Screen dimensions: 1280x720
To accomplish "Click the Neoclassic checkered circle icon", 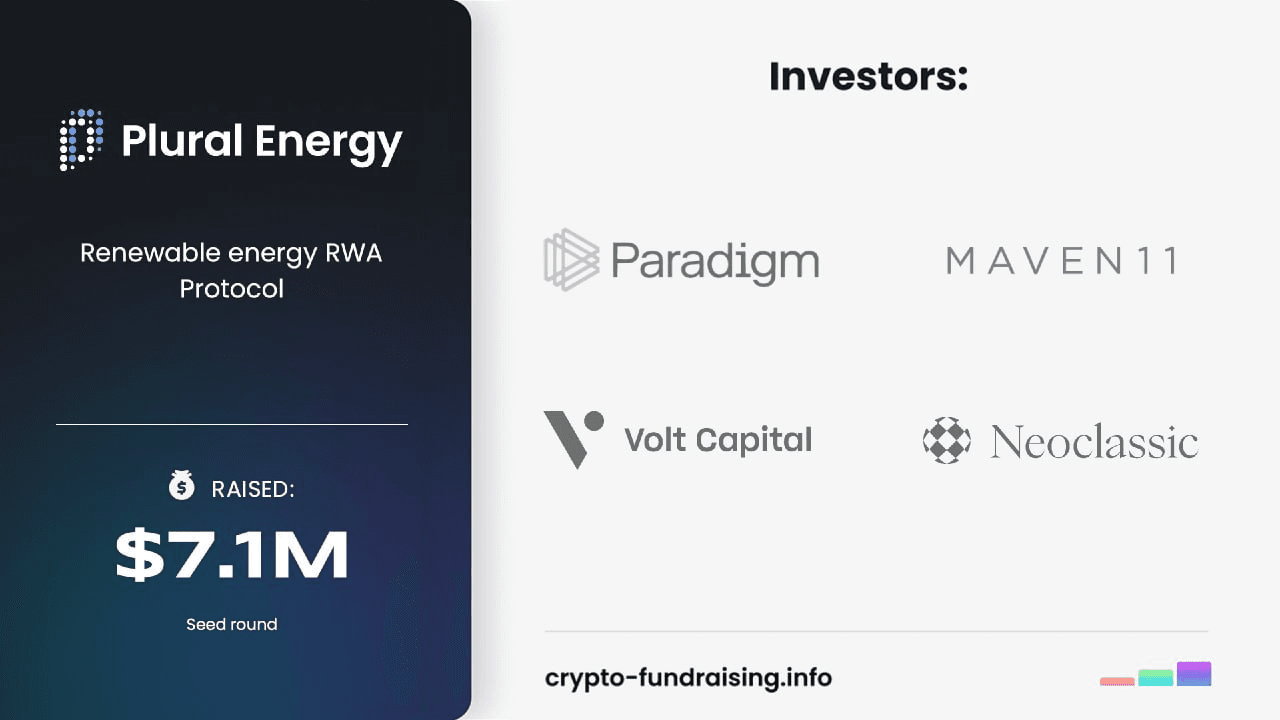I will point(946,440).
